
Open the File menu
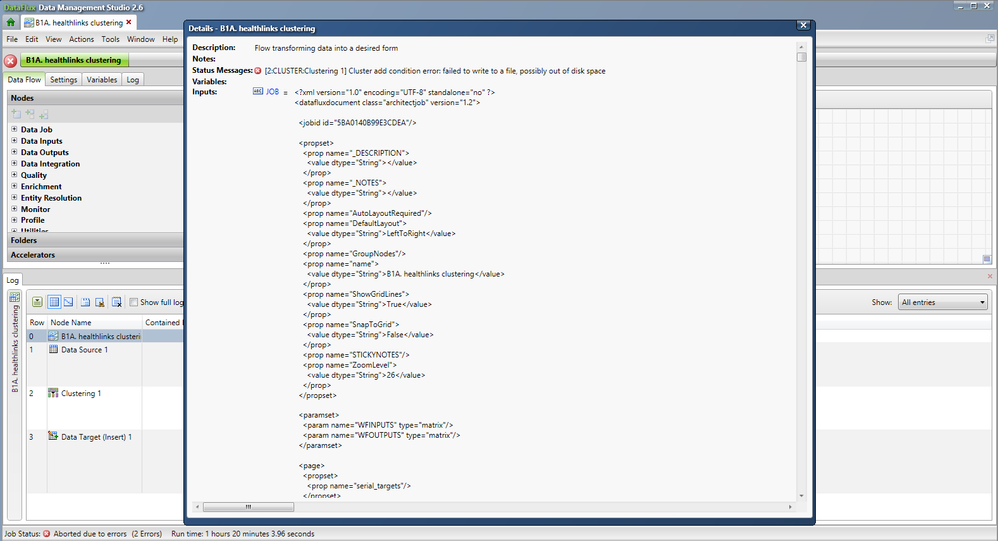click(12, 39)
